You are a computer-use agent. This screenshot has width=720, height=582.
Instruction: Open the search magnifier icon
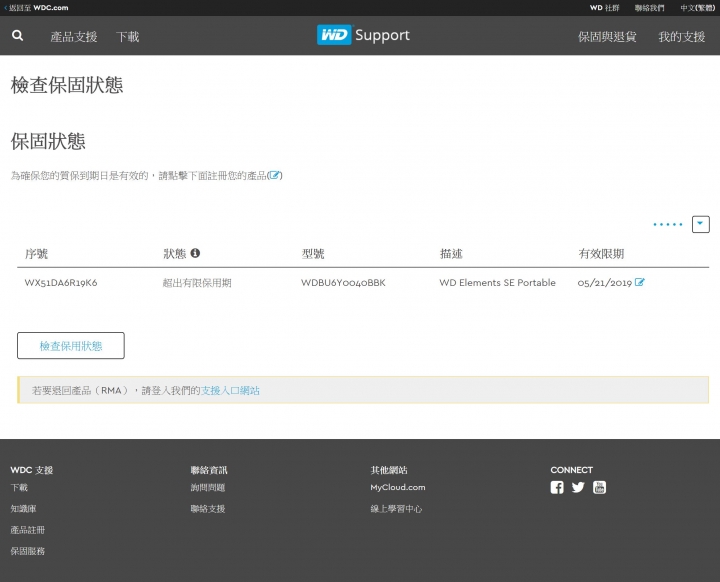[x=17, y=35]
